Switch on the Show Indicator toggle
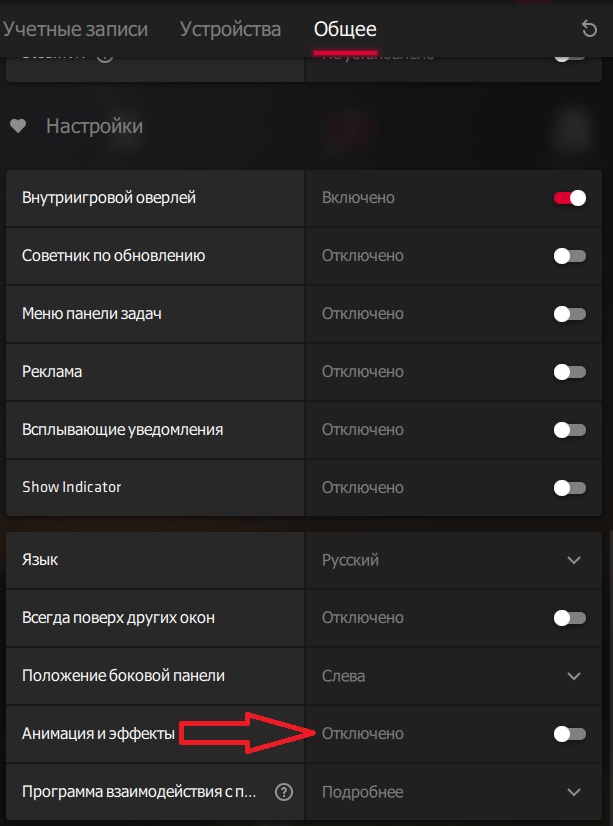The height and width of the screenshot is (826, 613). 570,488
